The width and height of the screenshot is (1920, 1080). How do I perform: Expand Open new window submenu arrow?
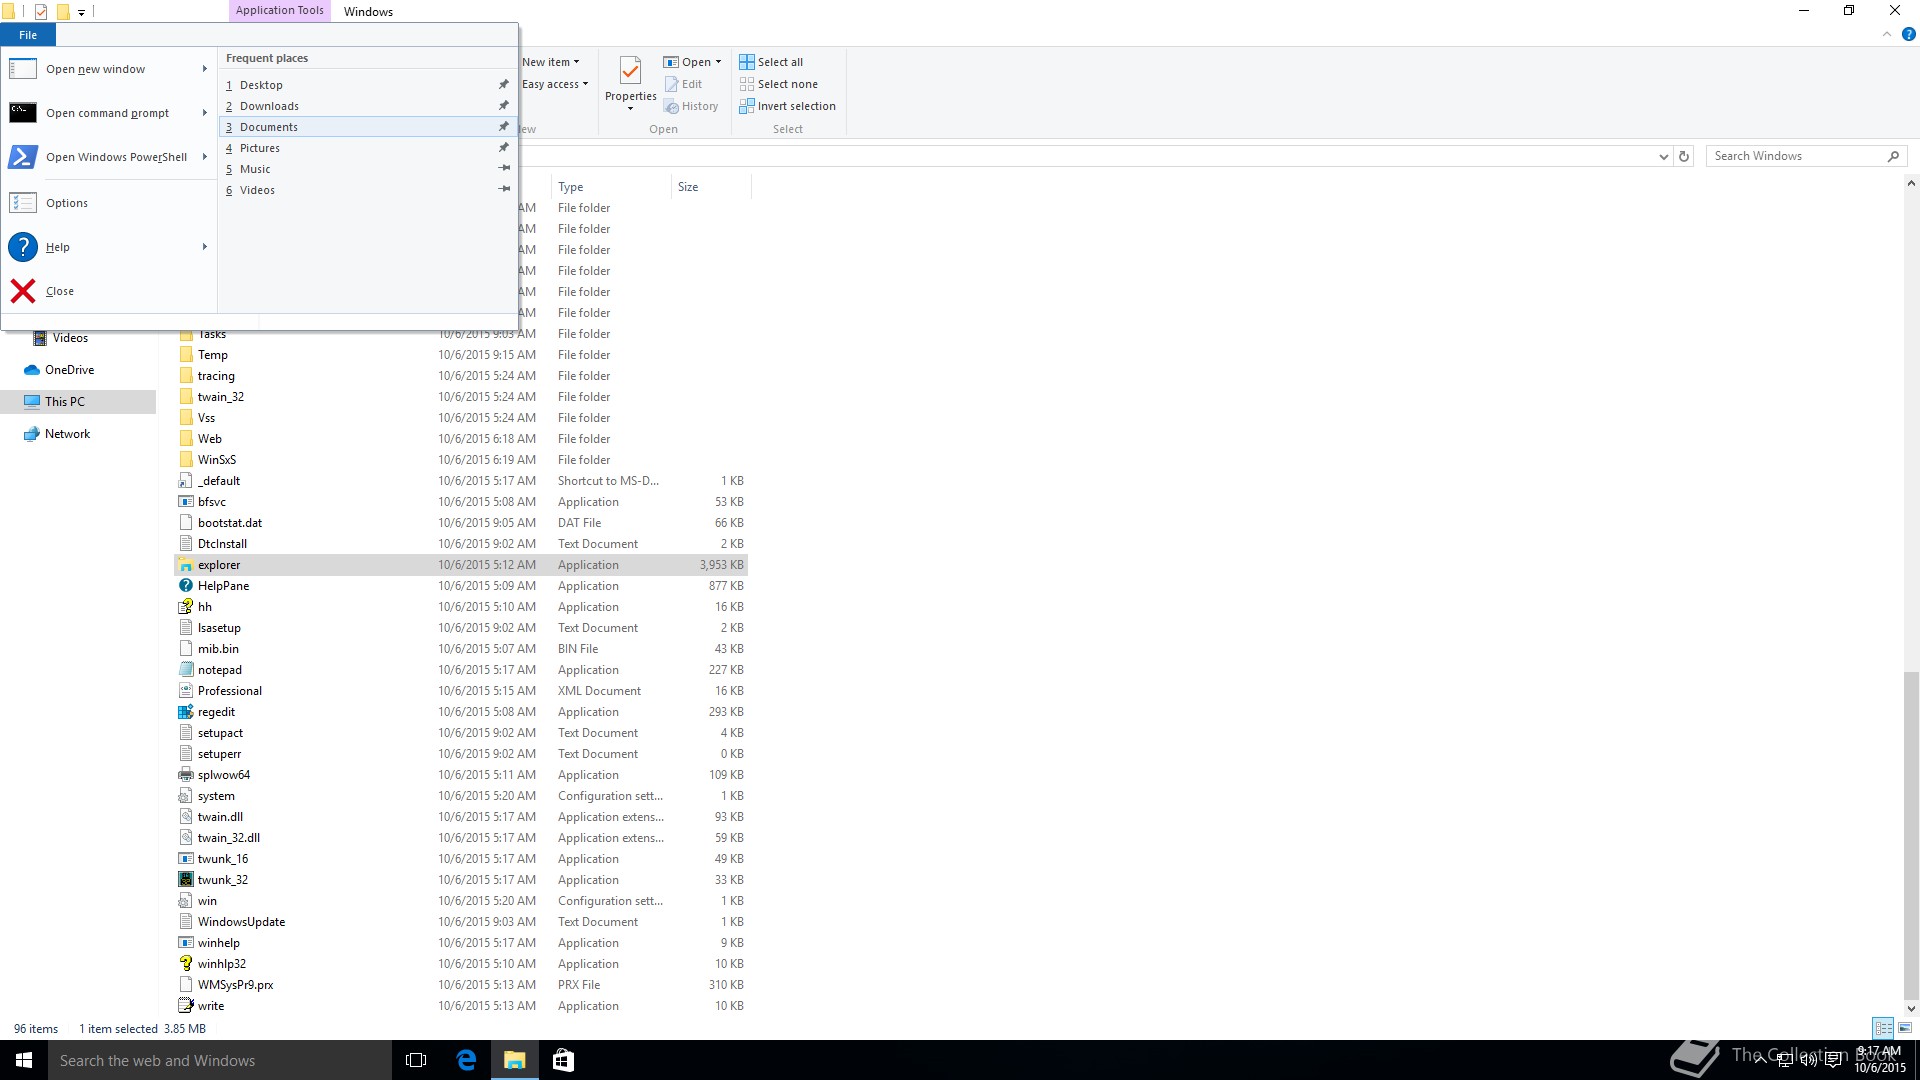(x=205, y=69)
